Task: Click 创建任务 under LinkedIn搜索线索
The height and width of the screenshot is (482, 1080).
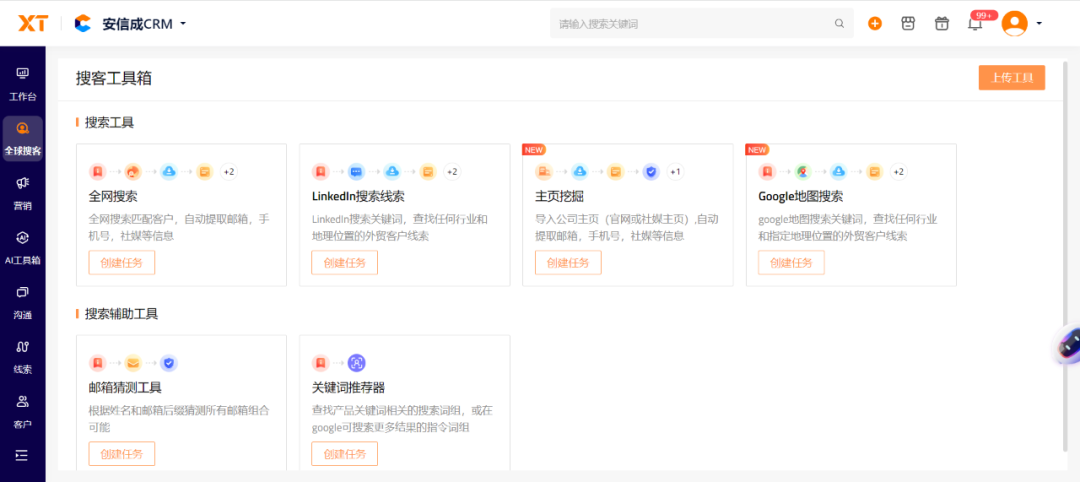Action: coord(344,262)
